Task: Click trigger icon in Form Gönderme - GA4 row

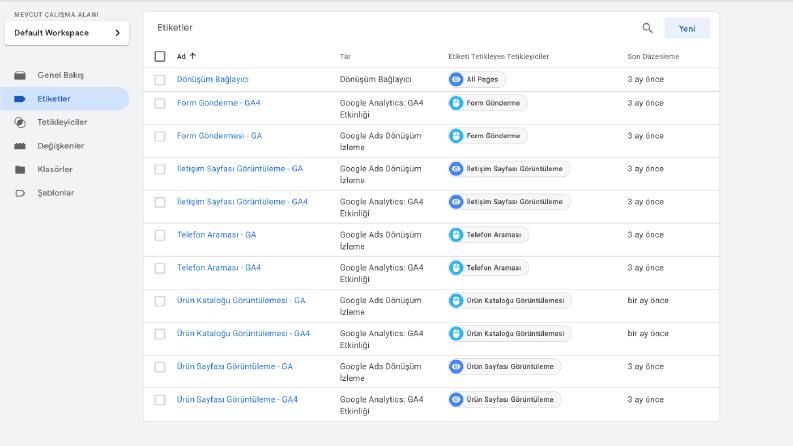Action: tap(456, 103)
